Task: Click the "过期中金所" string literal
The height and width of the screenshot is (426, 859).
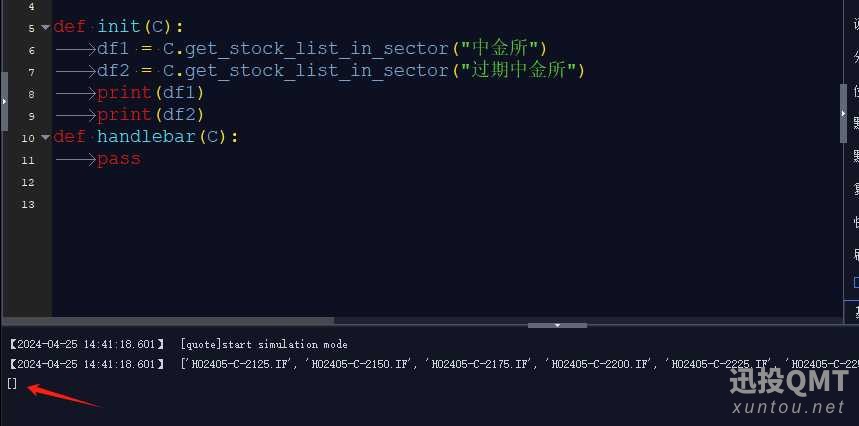Action: coord(517,71)
